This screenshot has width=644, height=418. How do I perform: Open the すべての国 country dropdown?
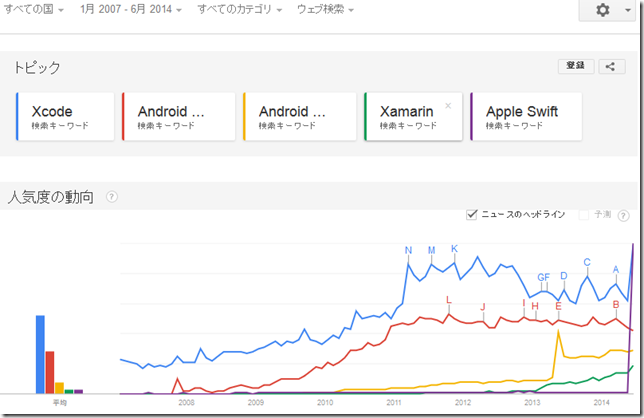[34, 9]
